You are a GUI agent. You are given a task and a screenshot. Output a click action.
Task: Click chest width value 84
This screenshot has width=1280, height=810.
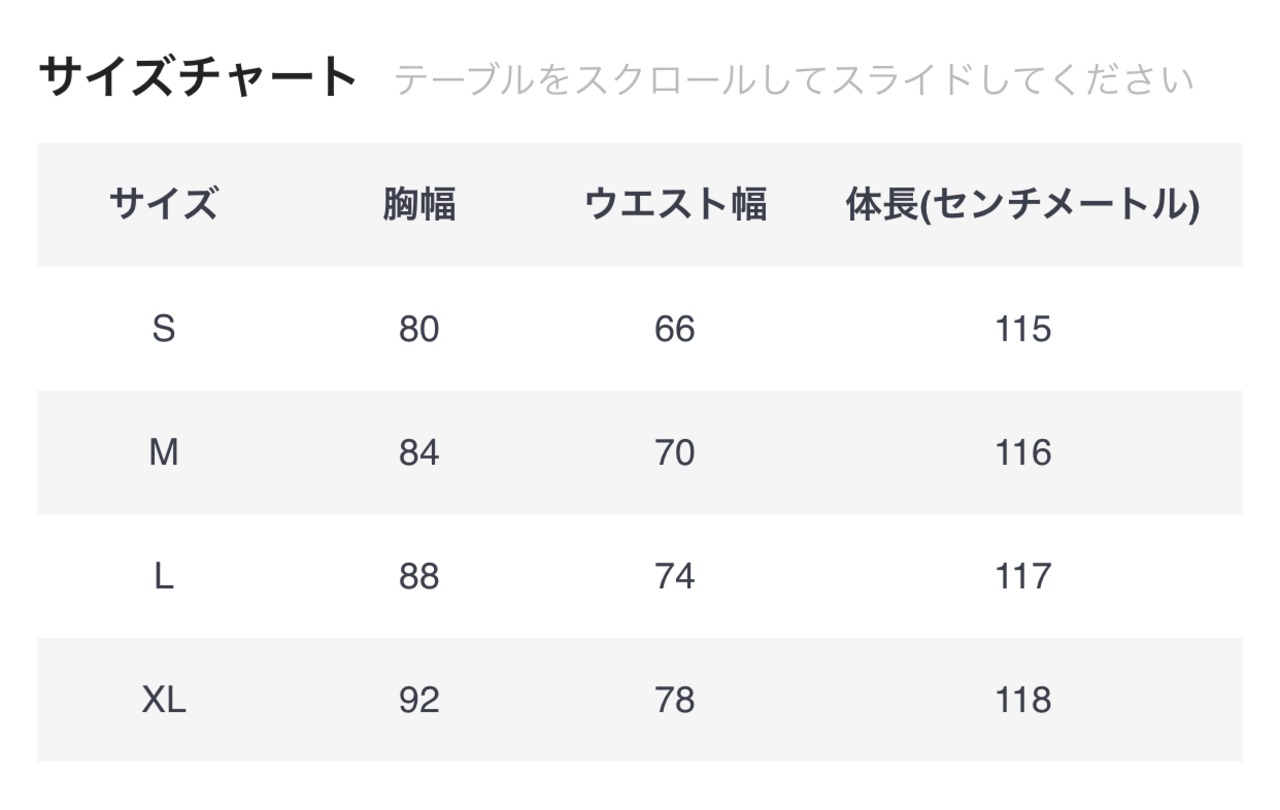pos(419,453)
